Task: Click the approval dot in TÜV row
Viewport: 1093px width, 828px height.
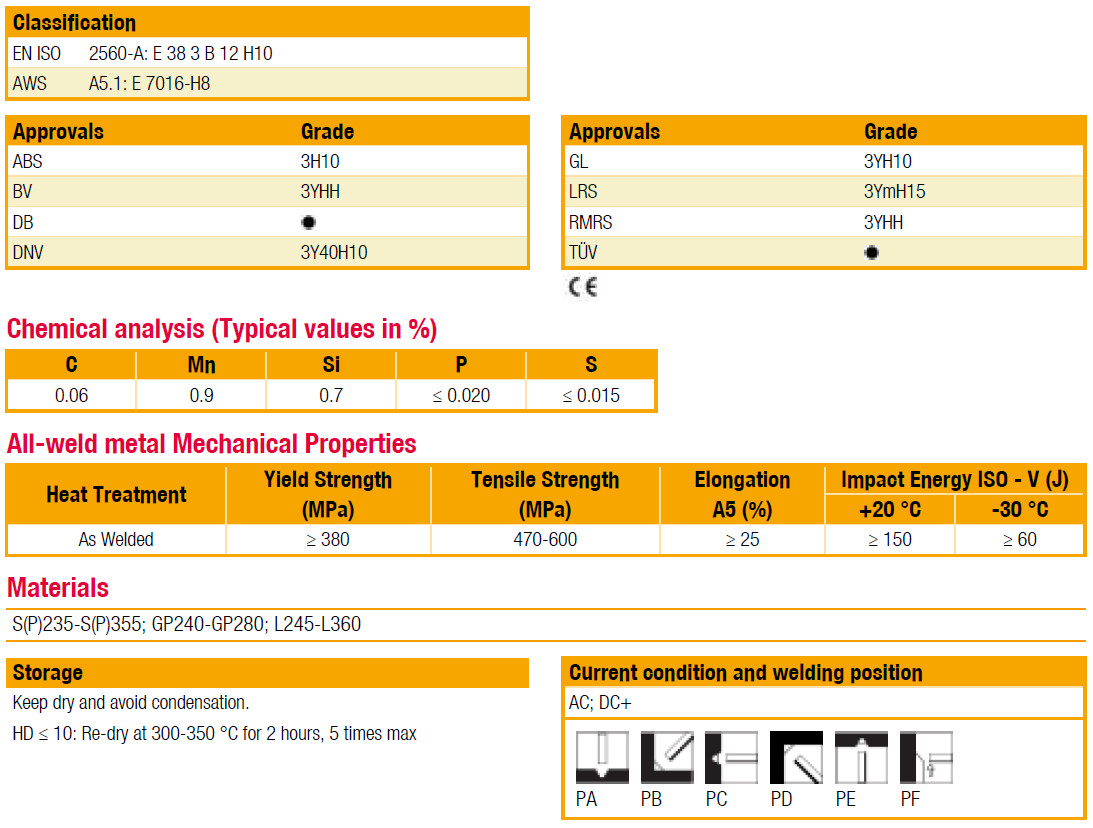Action: click(871, 253)
